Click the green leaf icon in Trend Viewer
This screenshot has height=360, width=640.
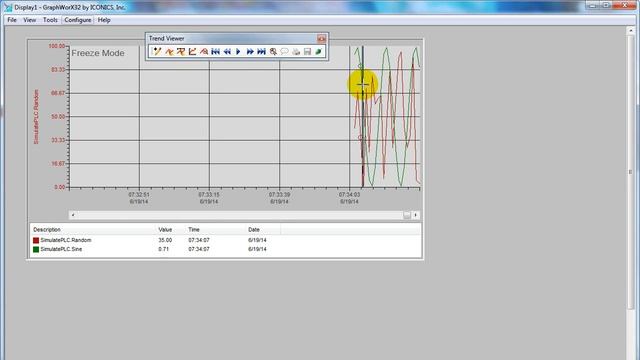click(319, 51)
